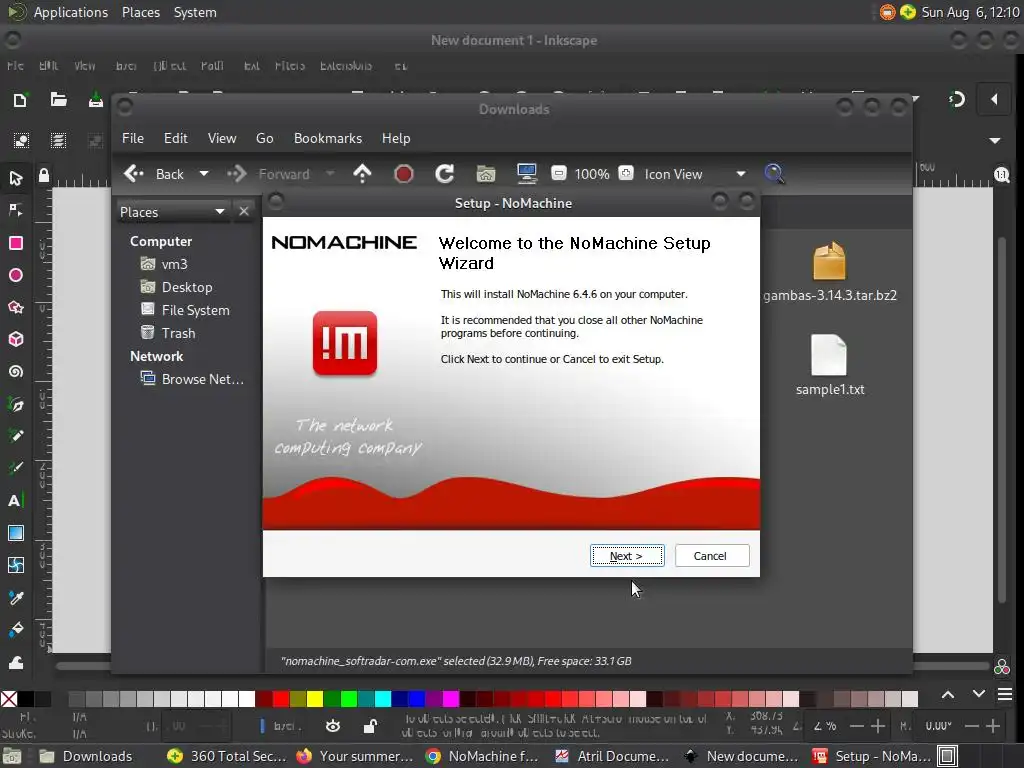The image size is (1024, 768).
Task: Toggle layer visibility eye in status bar
Action: point(333,726)
